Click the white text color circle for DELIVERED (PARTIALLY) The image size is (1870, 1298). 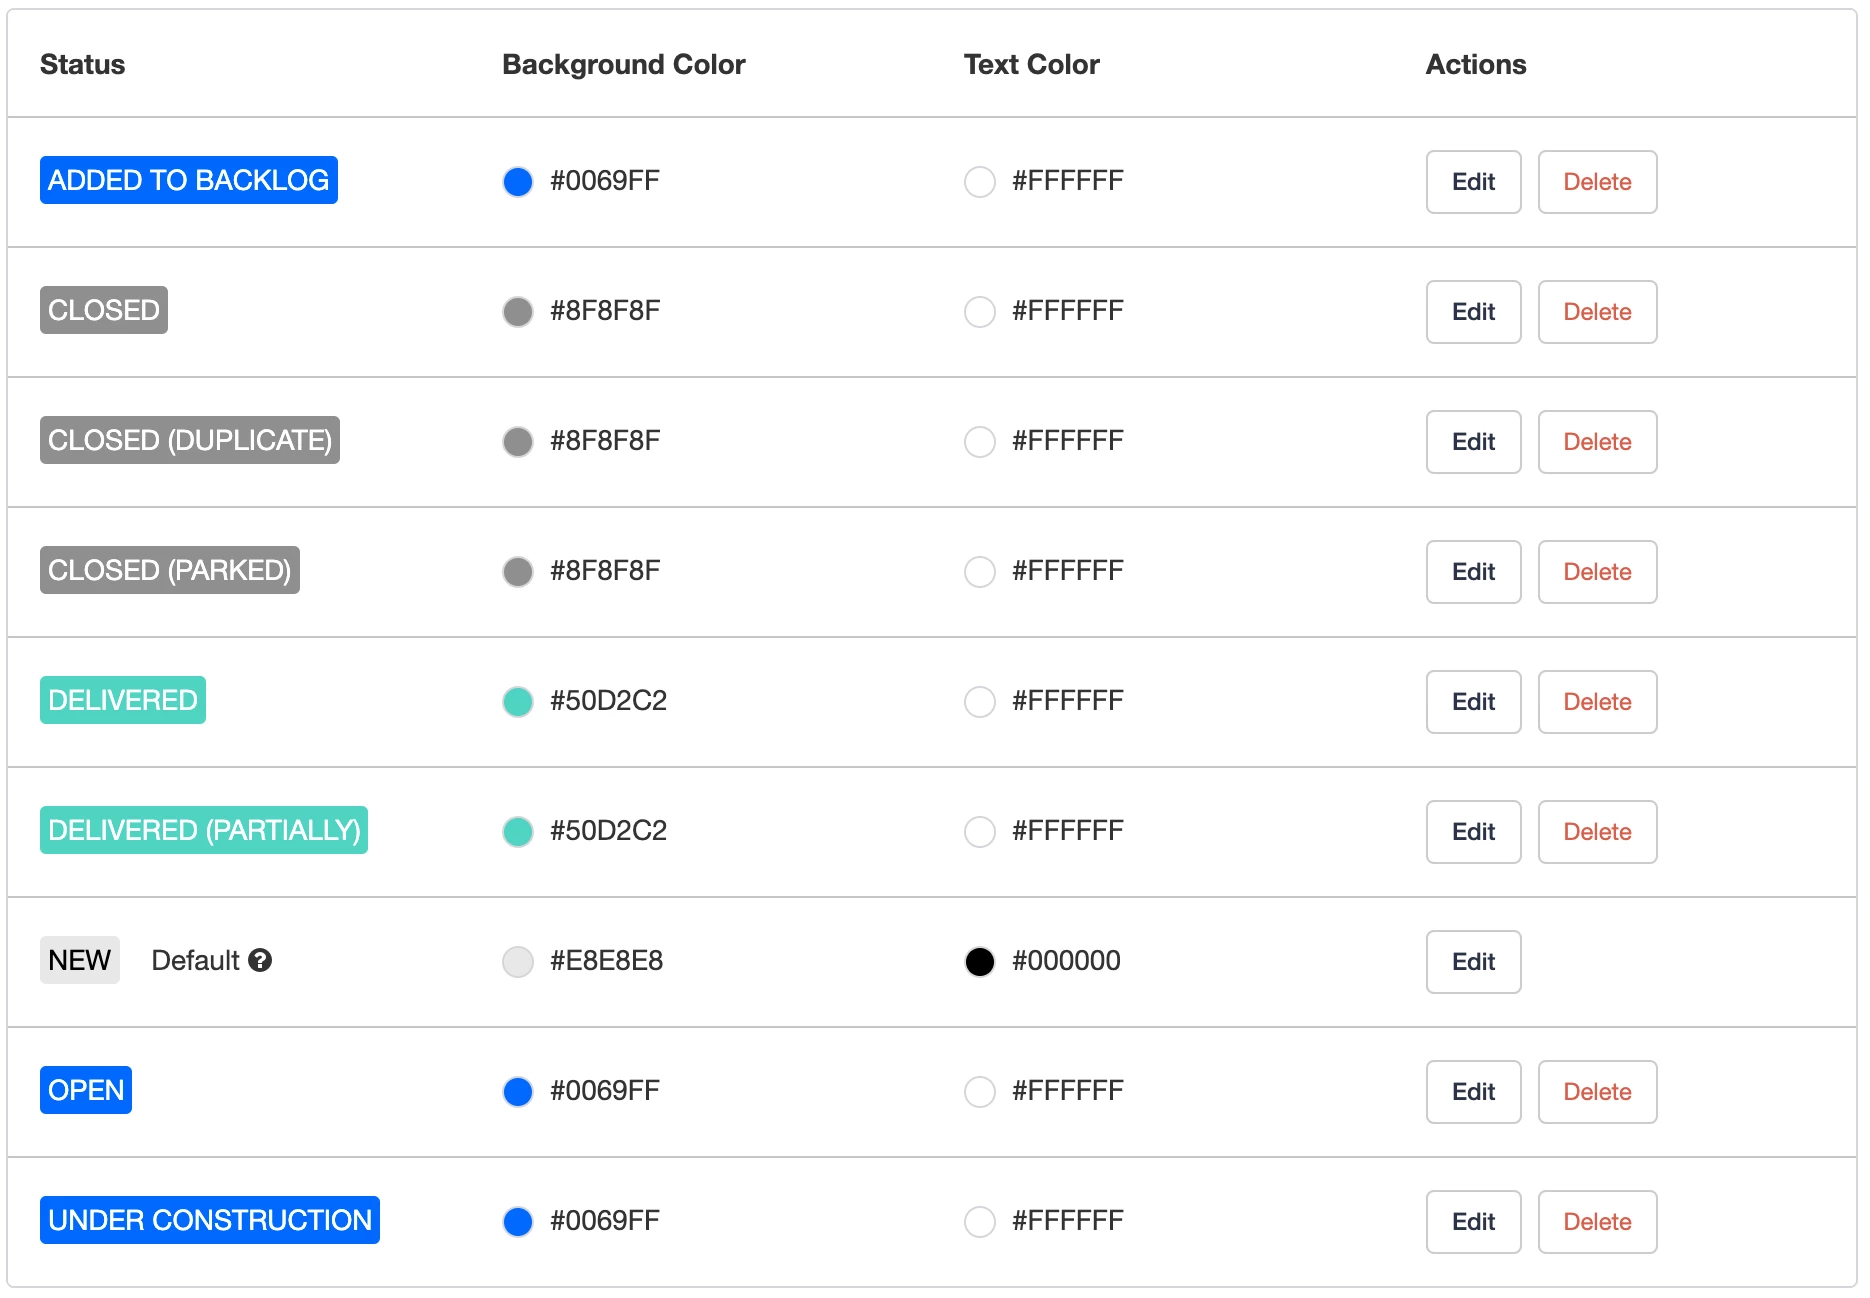(x=979, y=831)
